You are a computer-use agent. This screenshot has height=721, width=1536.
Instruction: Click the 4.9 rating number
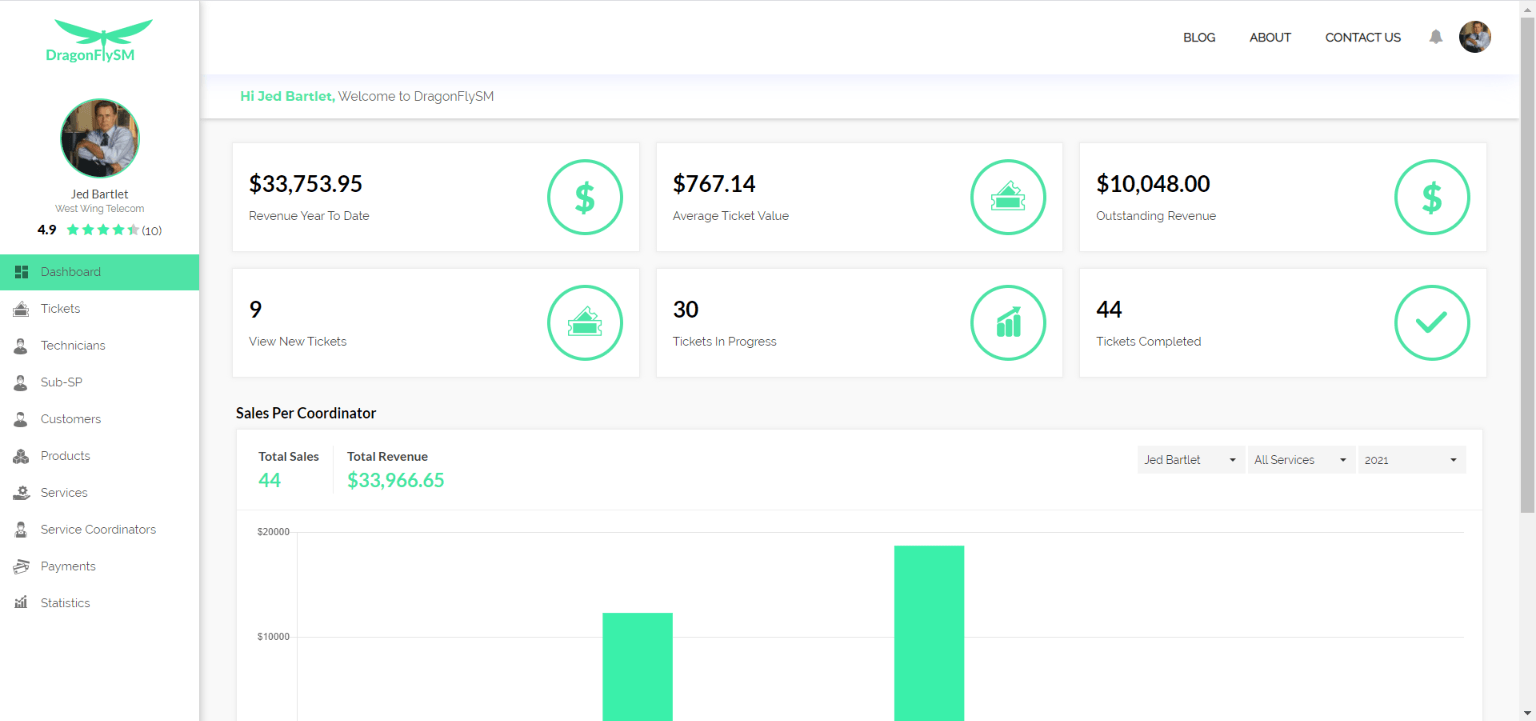click(x=47, y=230)
